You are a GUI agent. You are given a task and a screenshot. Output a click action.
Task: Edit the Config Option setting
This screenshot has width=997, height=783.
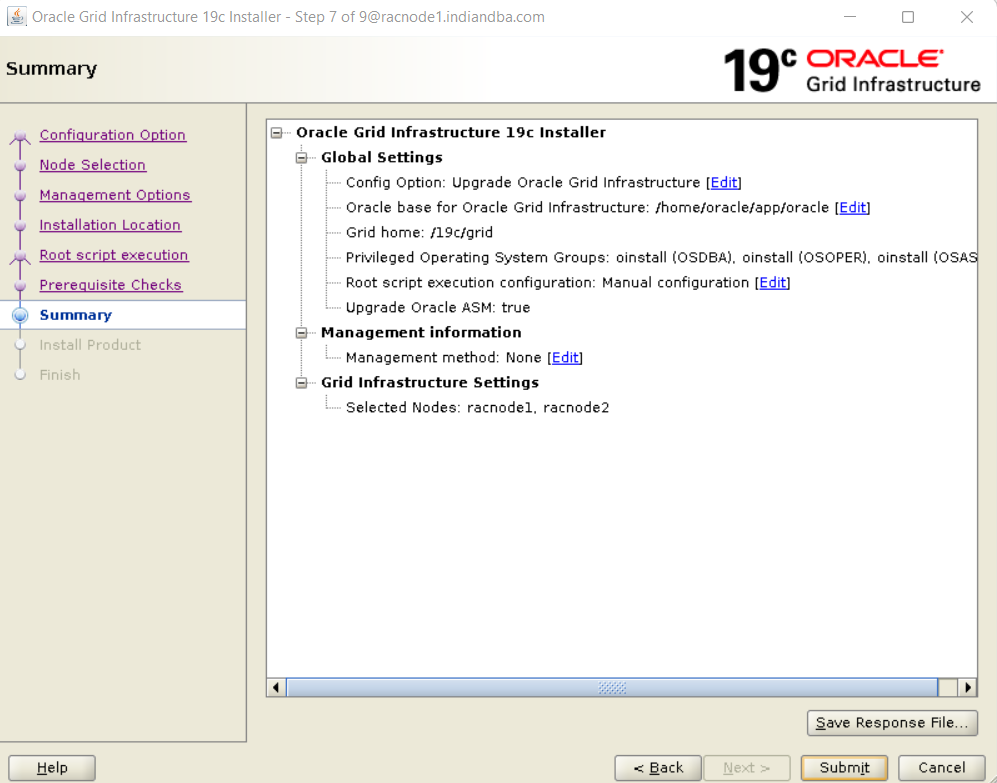[x=724, y=183]
